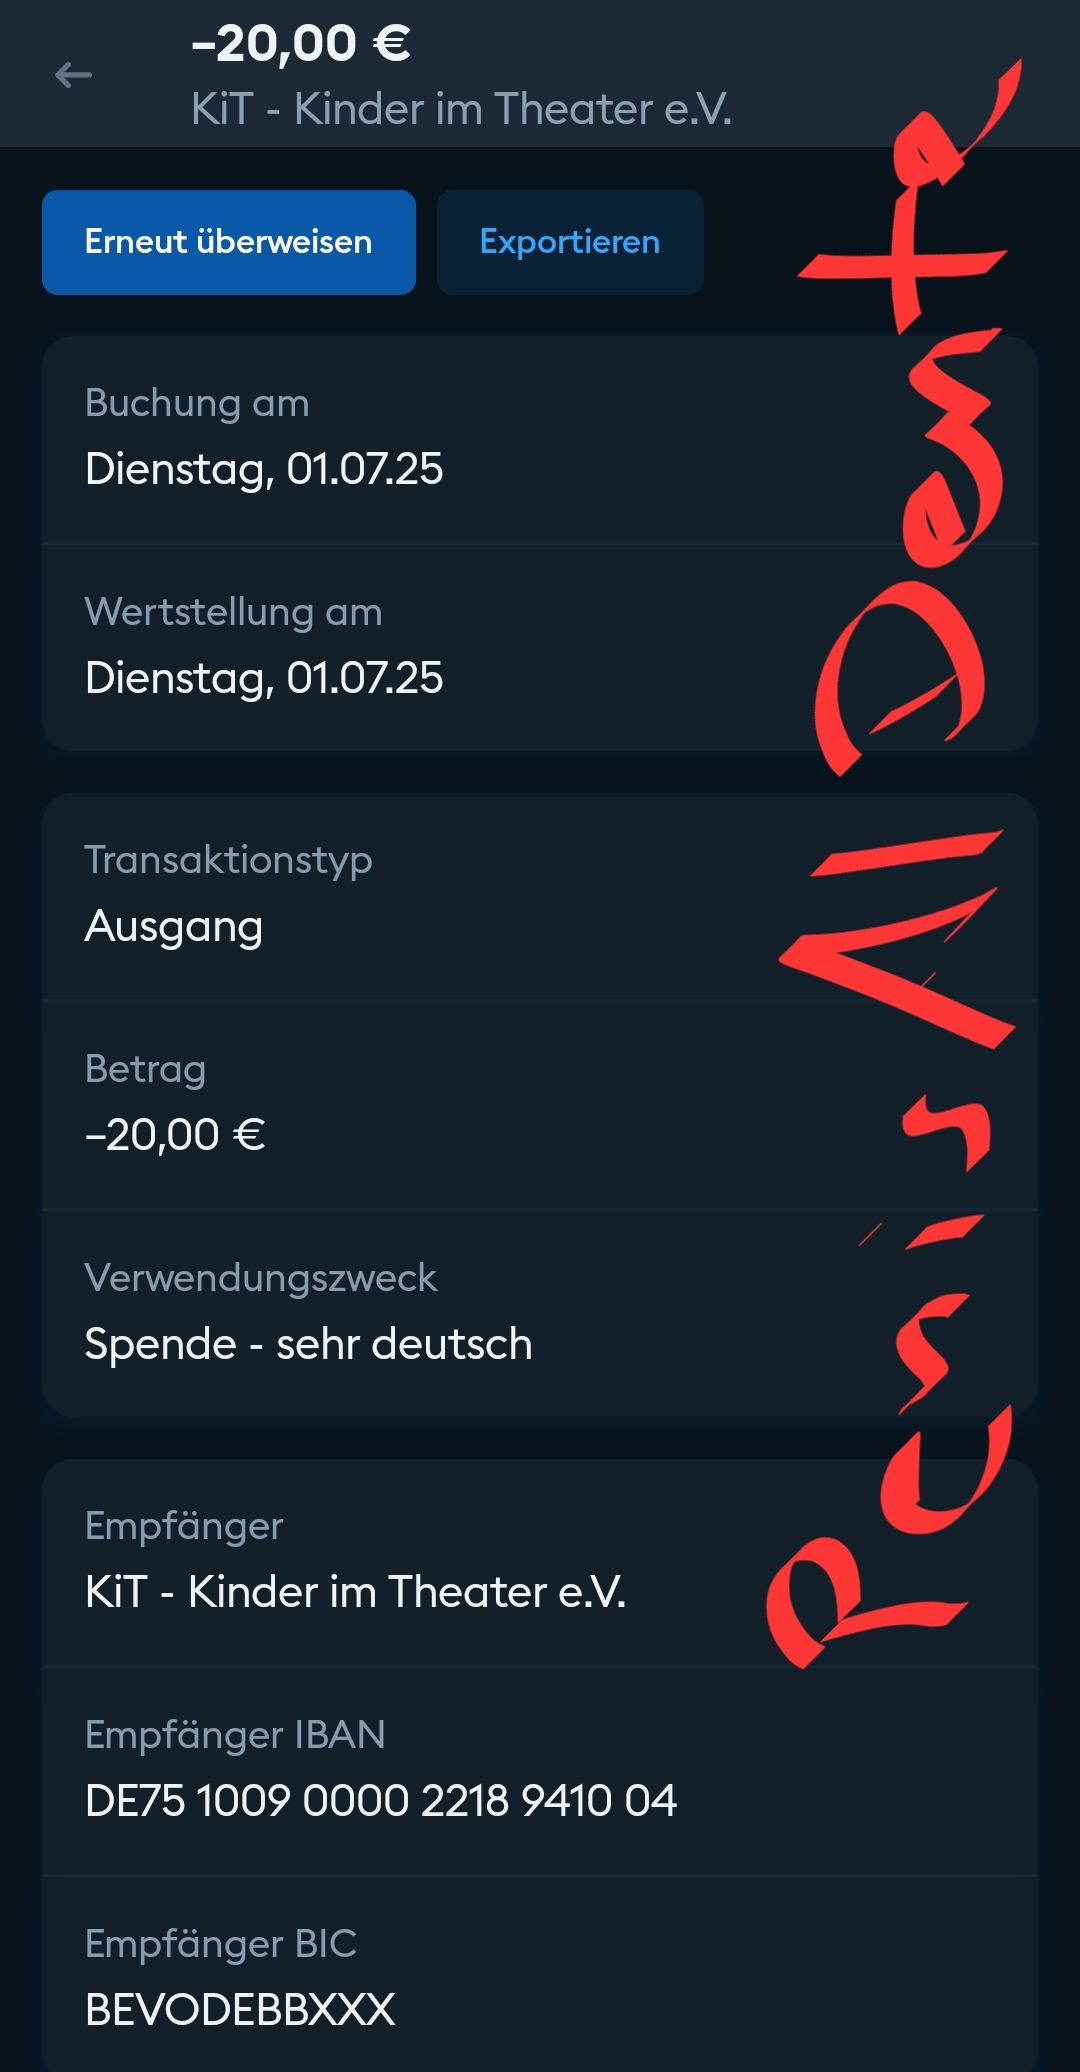Tap the Betrag label

point(145,1069)
